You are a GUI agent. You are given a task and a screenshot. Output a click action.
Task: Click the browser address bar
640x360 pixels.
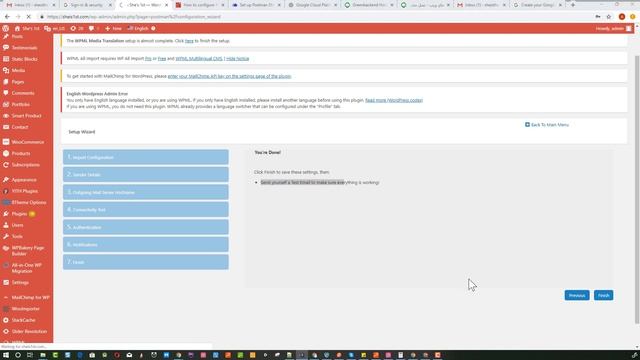tap(314, 17)
